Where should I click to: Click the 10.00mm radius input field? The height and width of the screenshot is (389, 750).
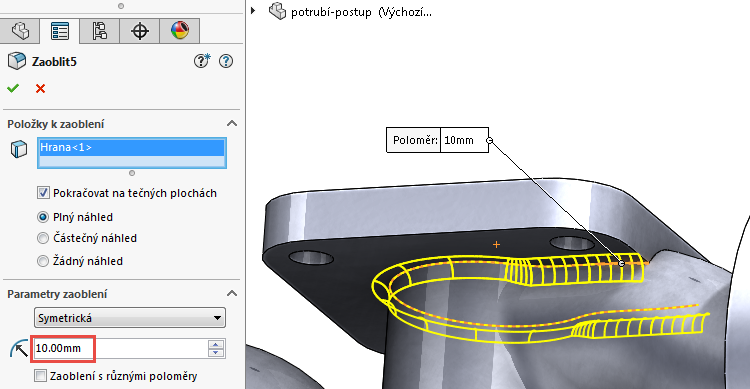121,348
